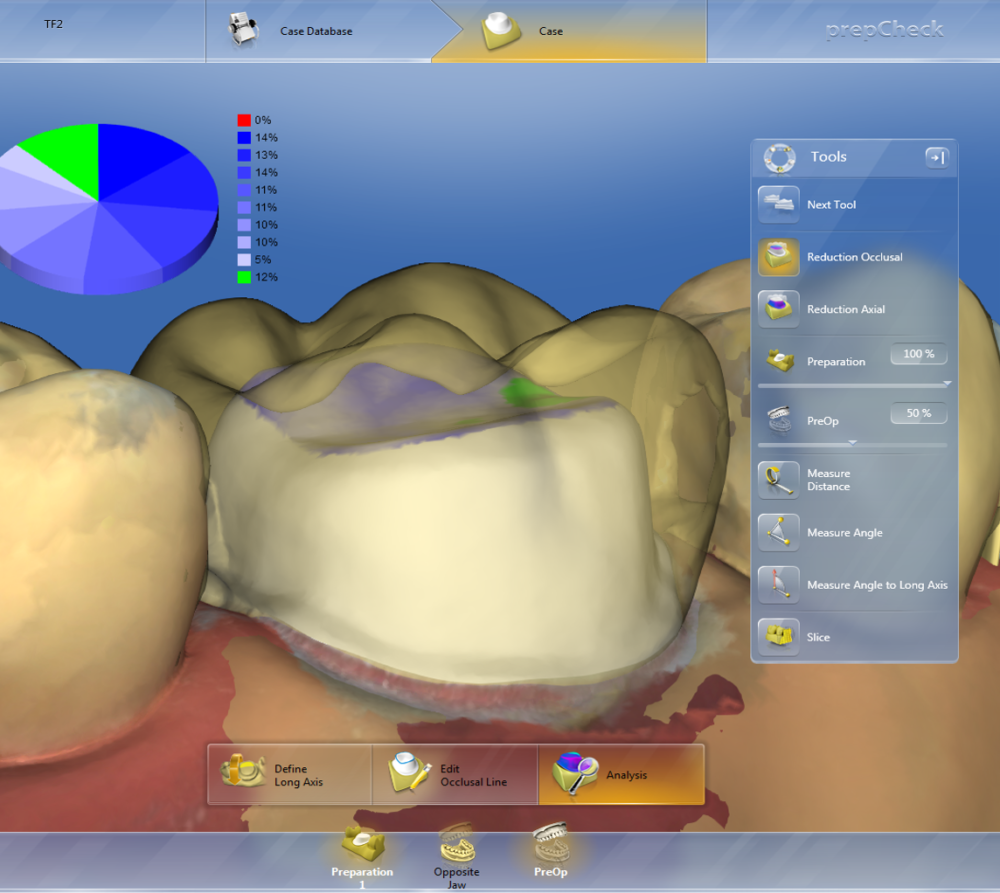Select Measure Angle to Long Axis icon

[x=778, y=584]
